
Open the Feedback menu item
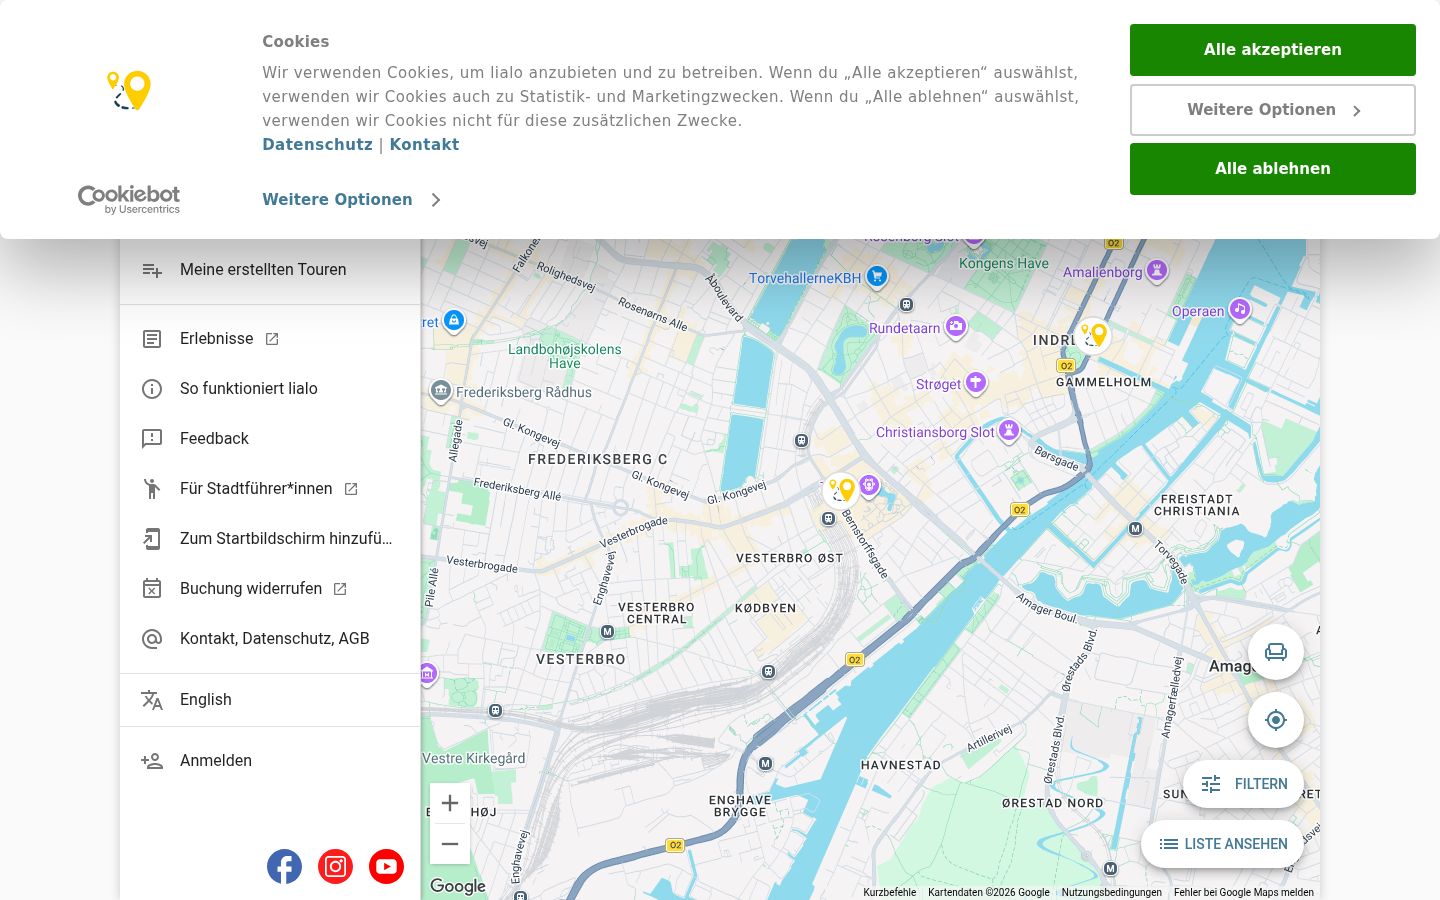270,439
